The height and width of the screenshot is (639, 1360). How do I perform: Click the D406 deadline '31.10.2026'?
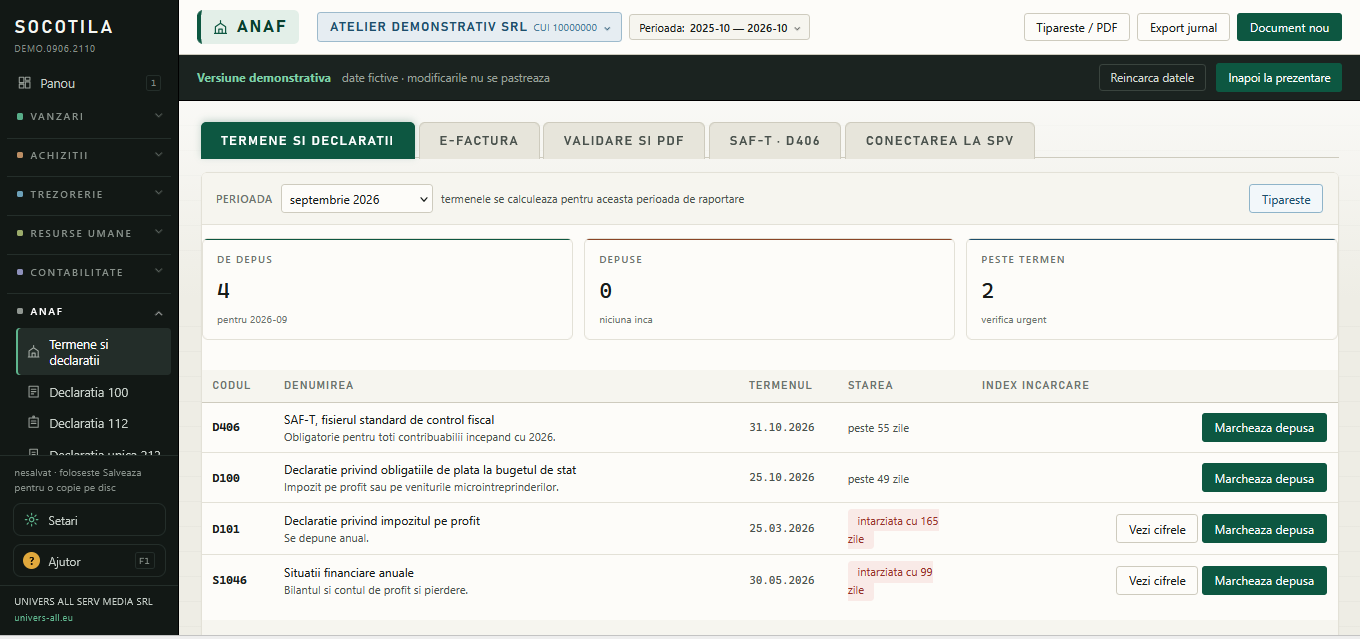782,427
